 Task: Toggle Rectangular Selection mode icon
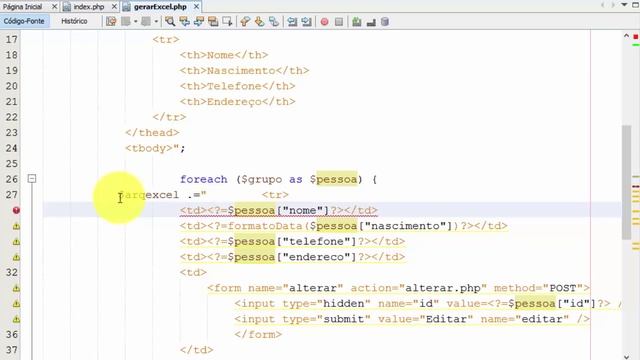click(x=227, y=22)
